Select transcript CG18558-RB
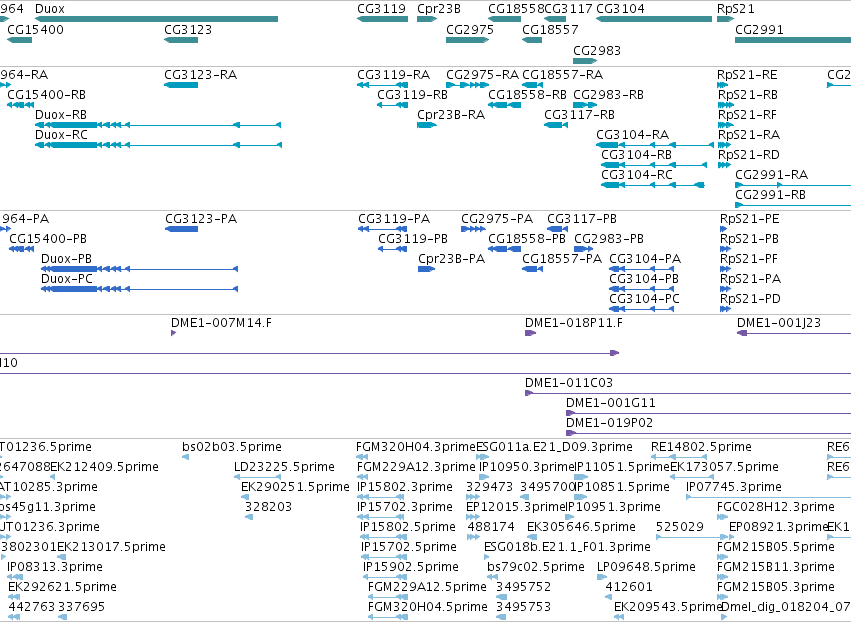851x622 pixels. (527, 94)
